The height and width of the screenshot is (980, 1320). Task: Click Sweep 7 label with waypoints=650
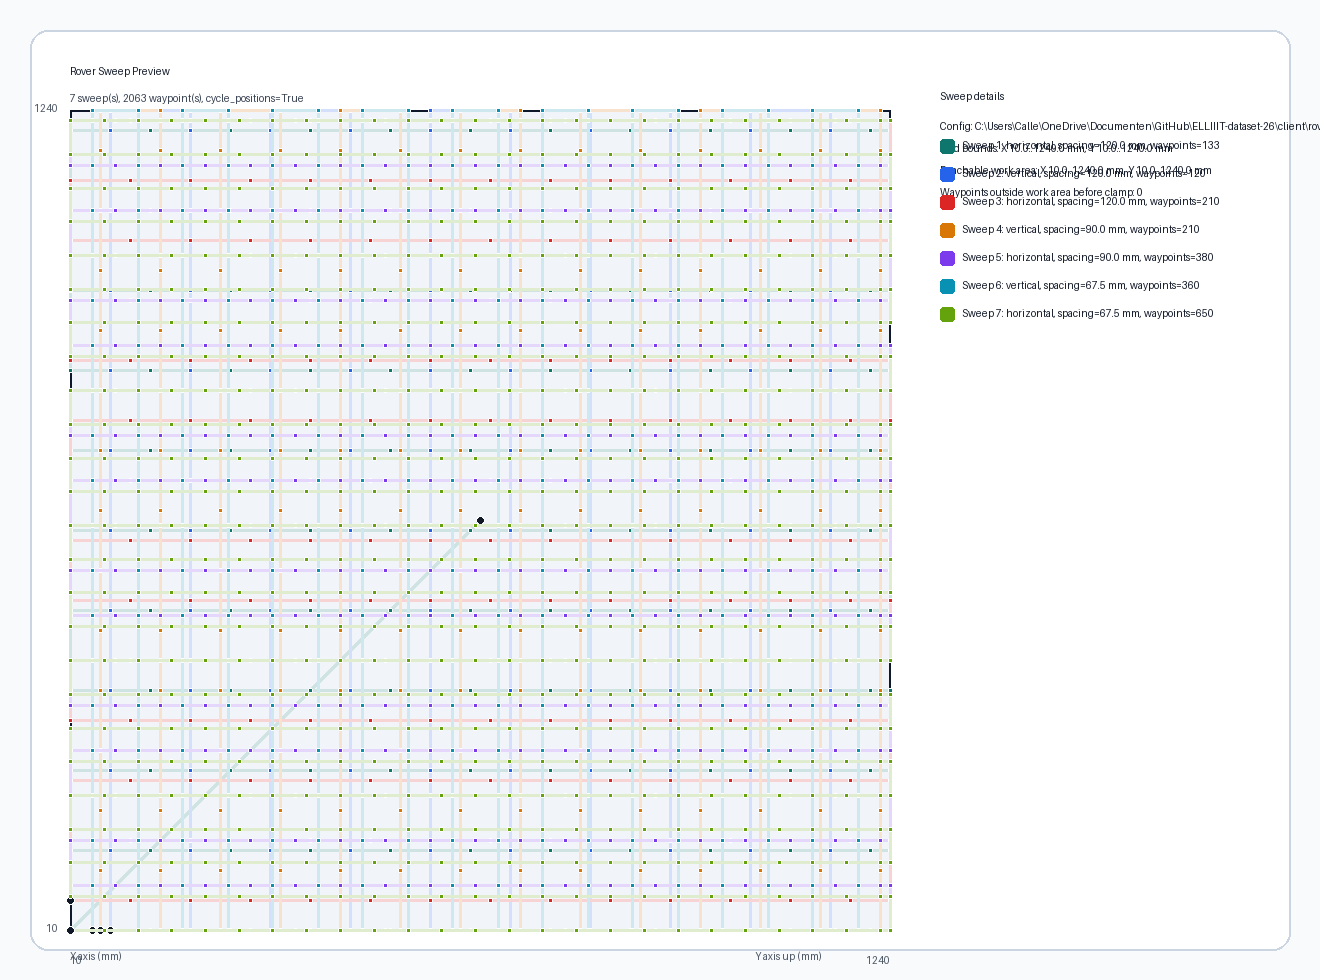click(x=1087, y=314)
